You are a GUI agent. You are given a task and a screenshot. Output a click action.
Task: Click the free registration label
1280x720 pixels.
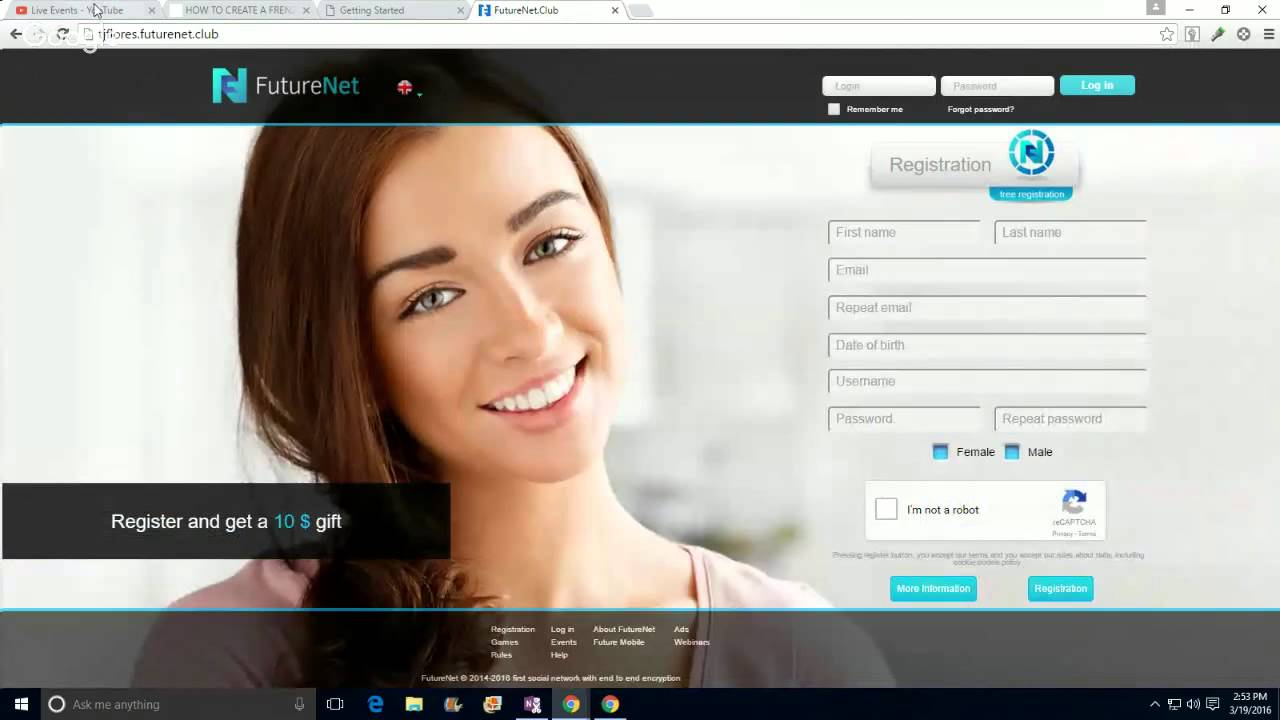tap(1031, 194)
